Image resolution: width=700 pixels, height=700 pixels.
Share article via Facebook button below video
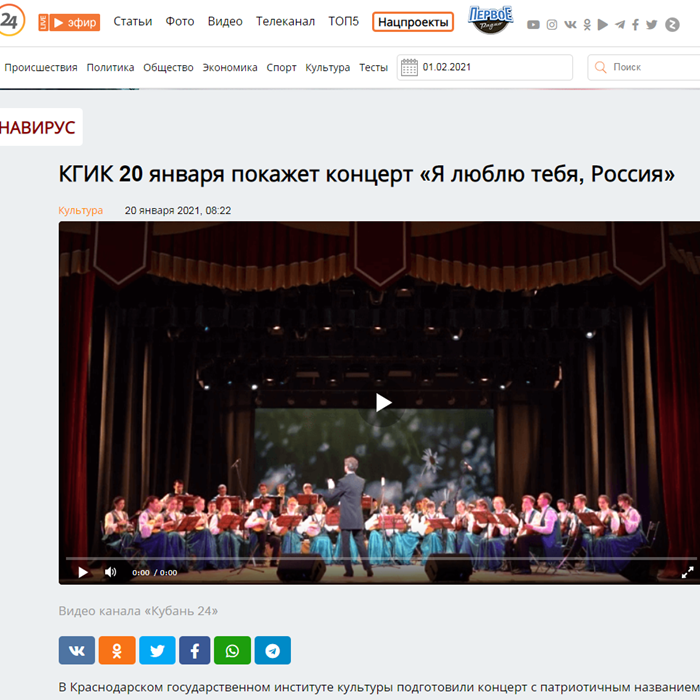195,650
